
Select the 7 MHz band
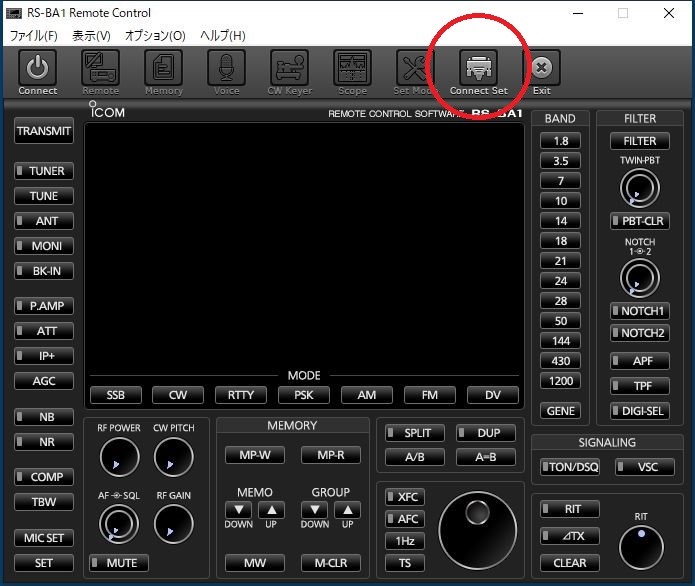tap(560, 181)
